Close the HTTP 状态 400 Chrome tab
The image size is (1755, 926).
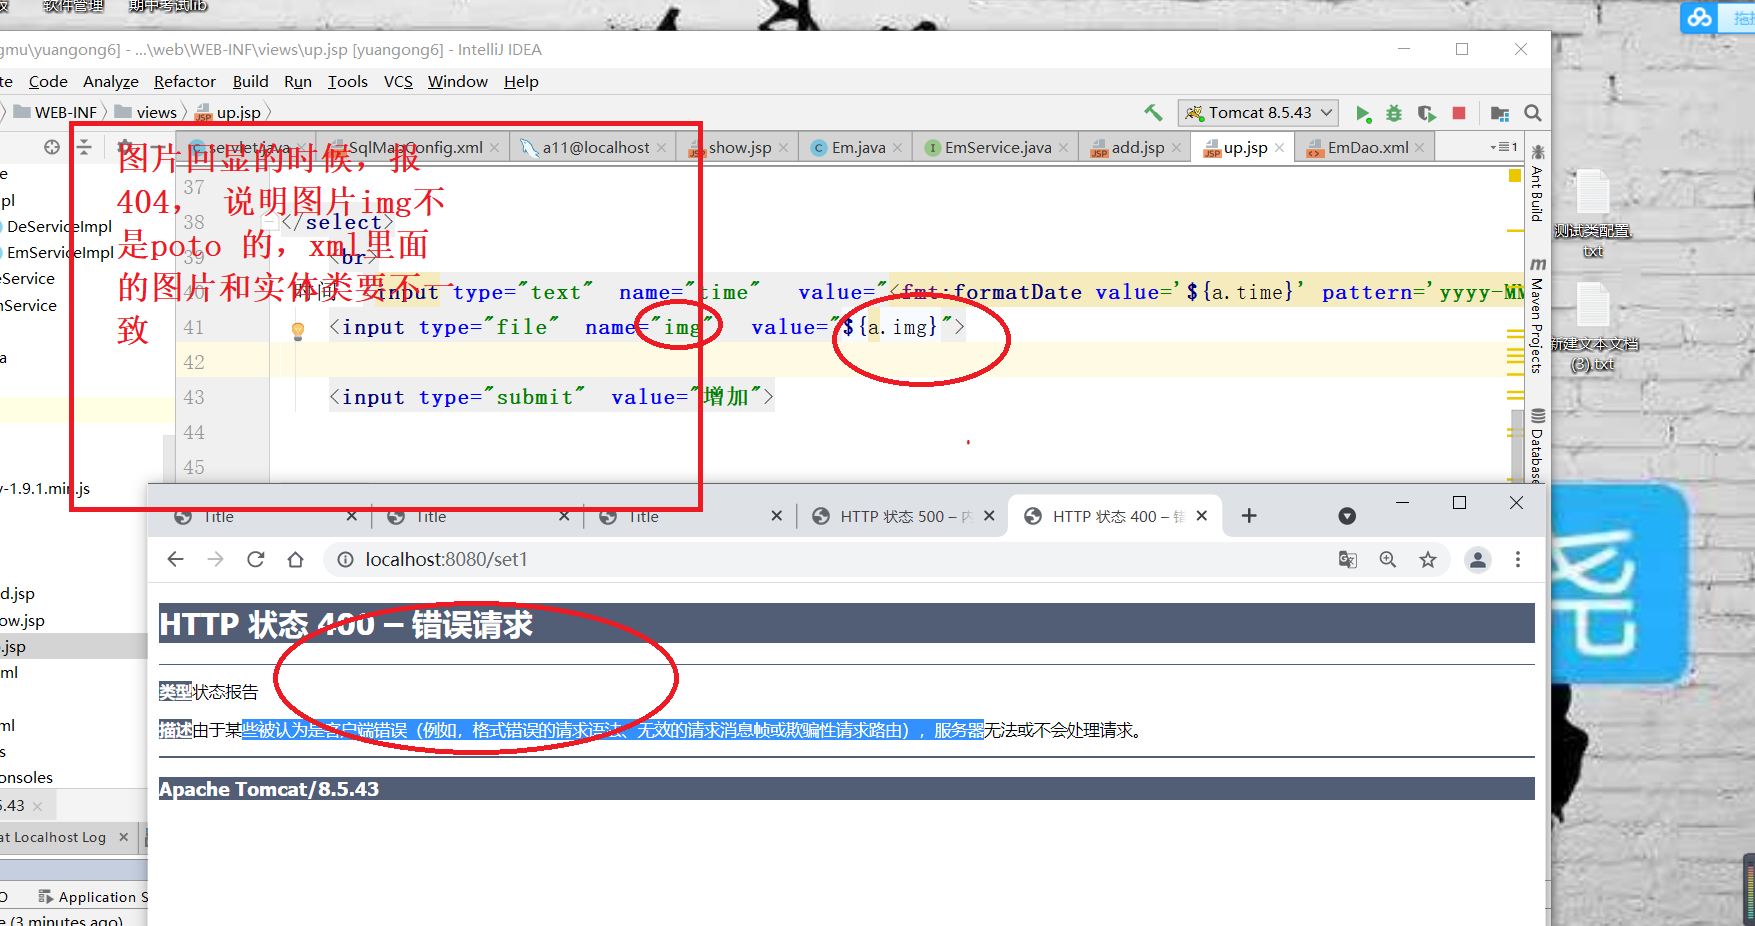[x=1202, y=516]
